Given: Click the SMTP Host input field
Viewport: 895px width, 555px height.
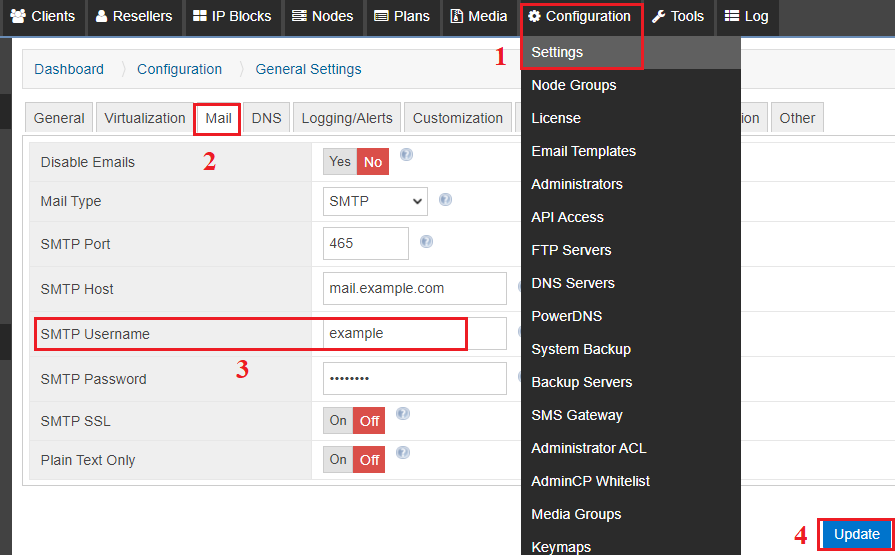Looking at the screenshot, I should coord(414,288).
